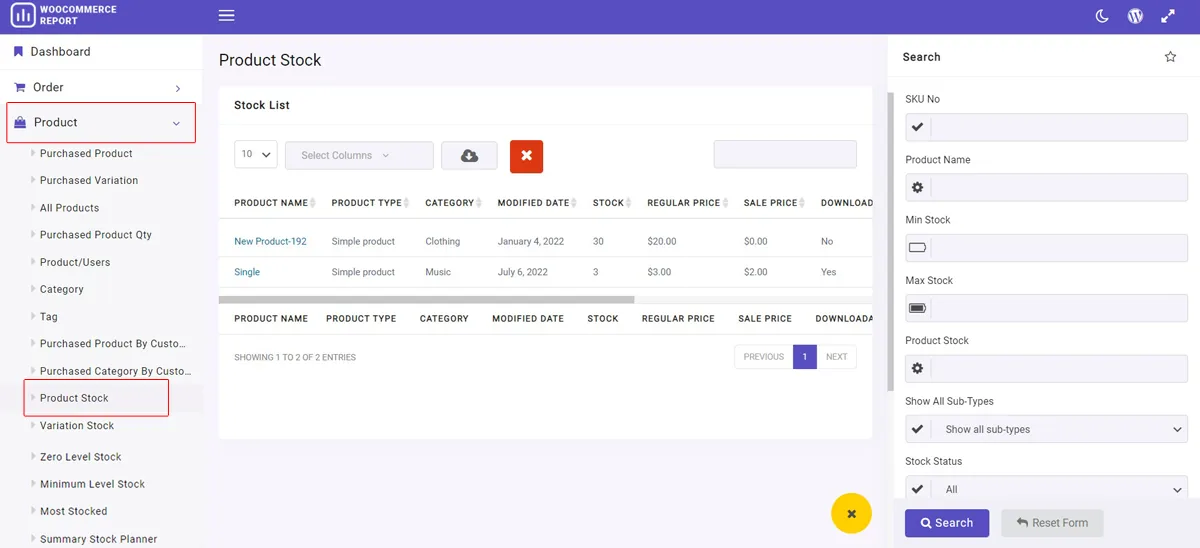Click the Stock Status checkmark icon
1200x548 pixels.
[x=918, y=489]
